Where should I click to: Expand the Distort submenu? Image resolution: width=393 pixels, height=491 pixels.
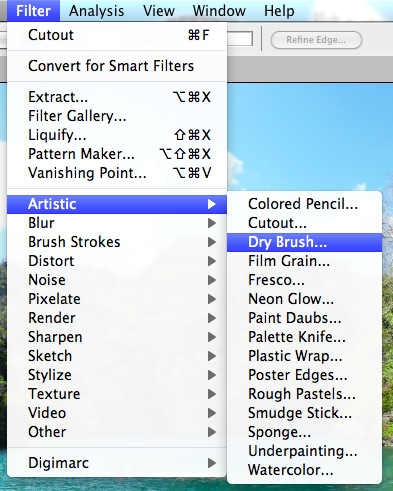(x=117, y=261)
